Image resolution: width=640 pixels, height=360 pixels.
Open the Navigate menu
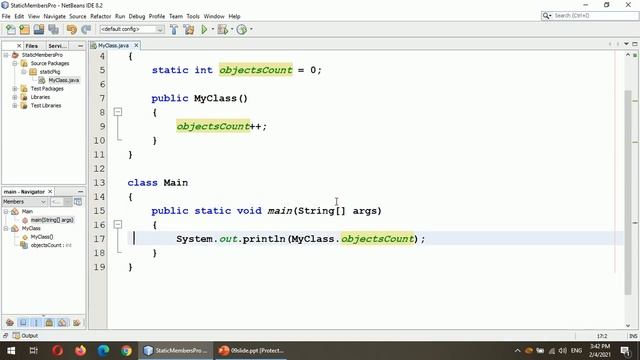(x=54, y=16)
